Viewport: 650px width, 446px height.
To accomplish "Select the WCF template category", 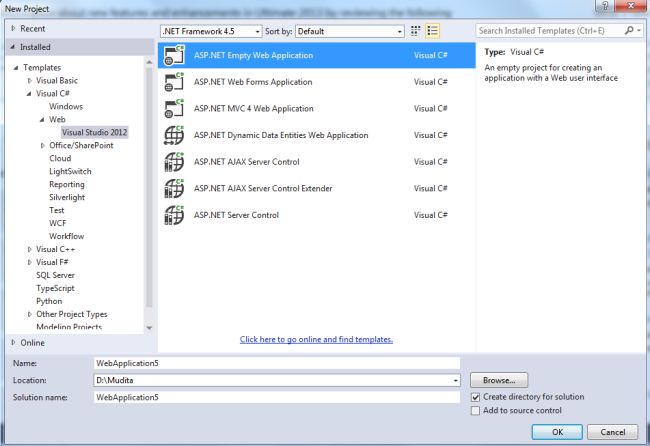I will tap(58, 223).
